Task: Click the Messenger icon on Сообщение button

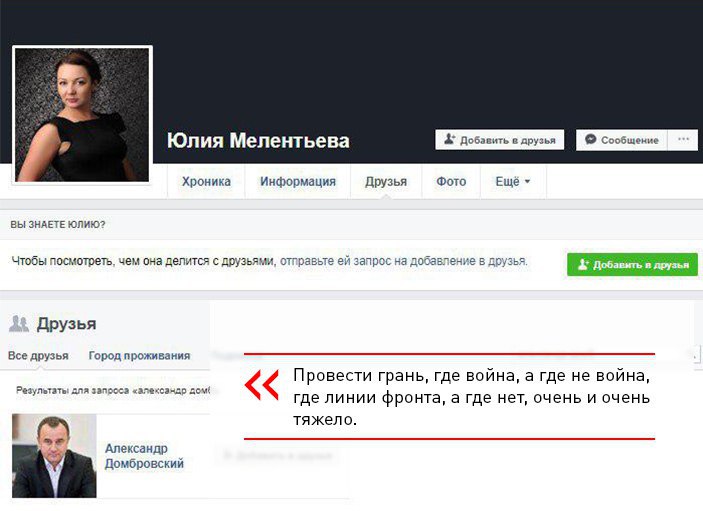Action: [x=590, y=139]
